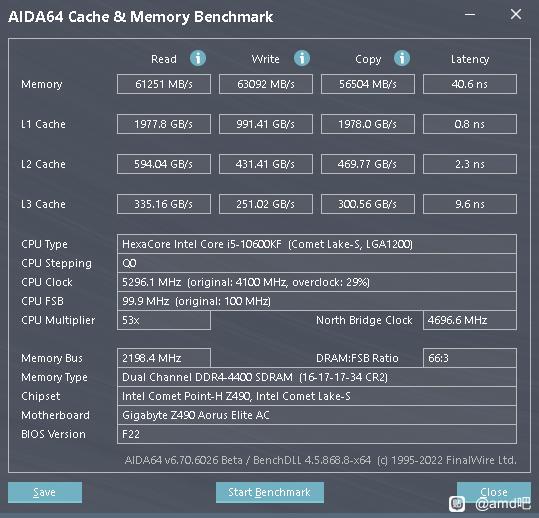
Task: Select the DRAM:FSB Ratio 66:3 field
Action: click(x=470, y=358)
